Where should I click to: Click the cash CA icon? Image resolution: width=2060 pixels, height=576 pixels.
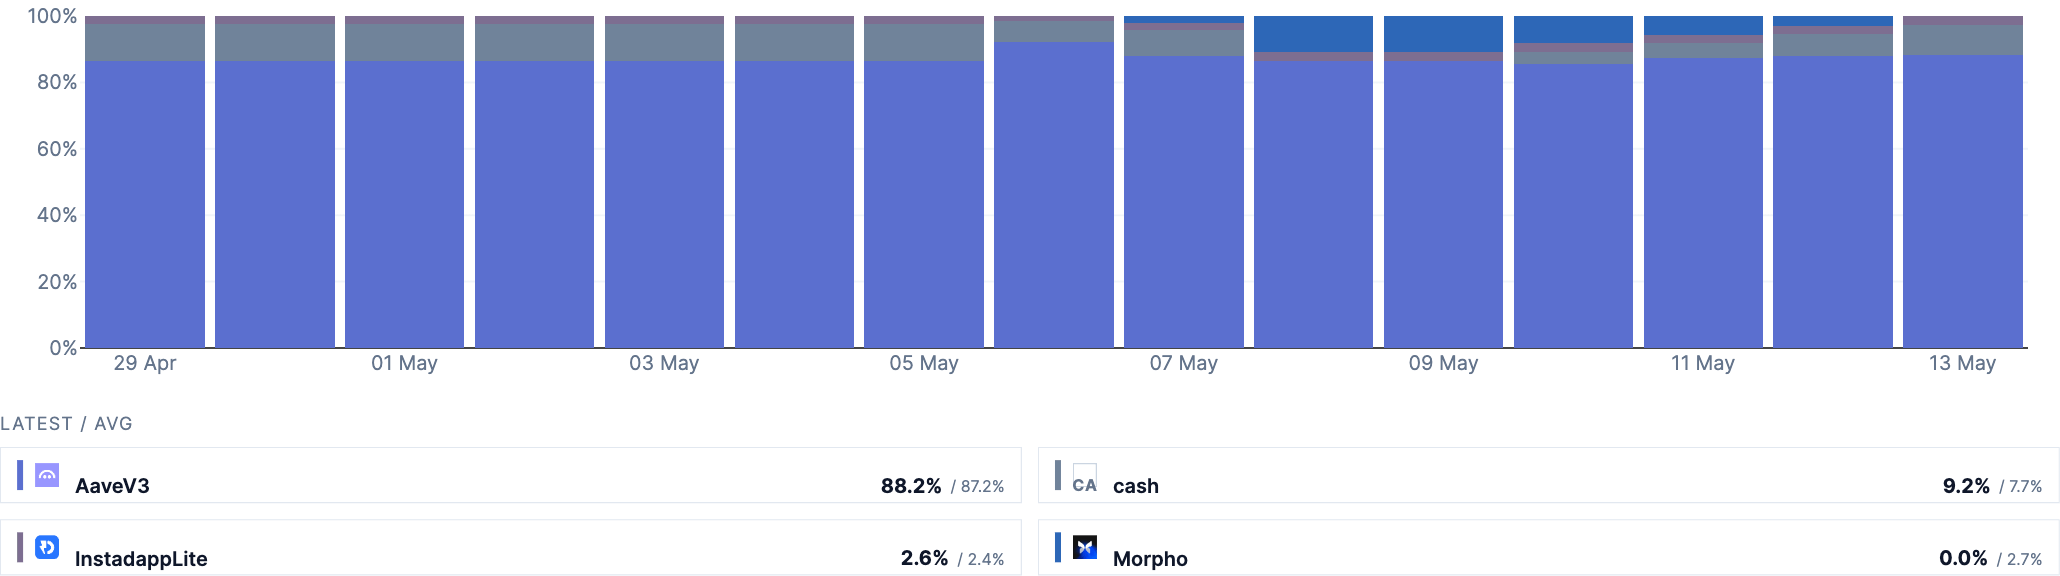(1085, 478)
